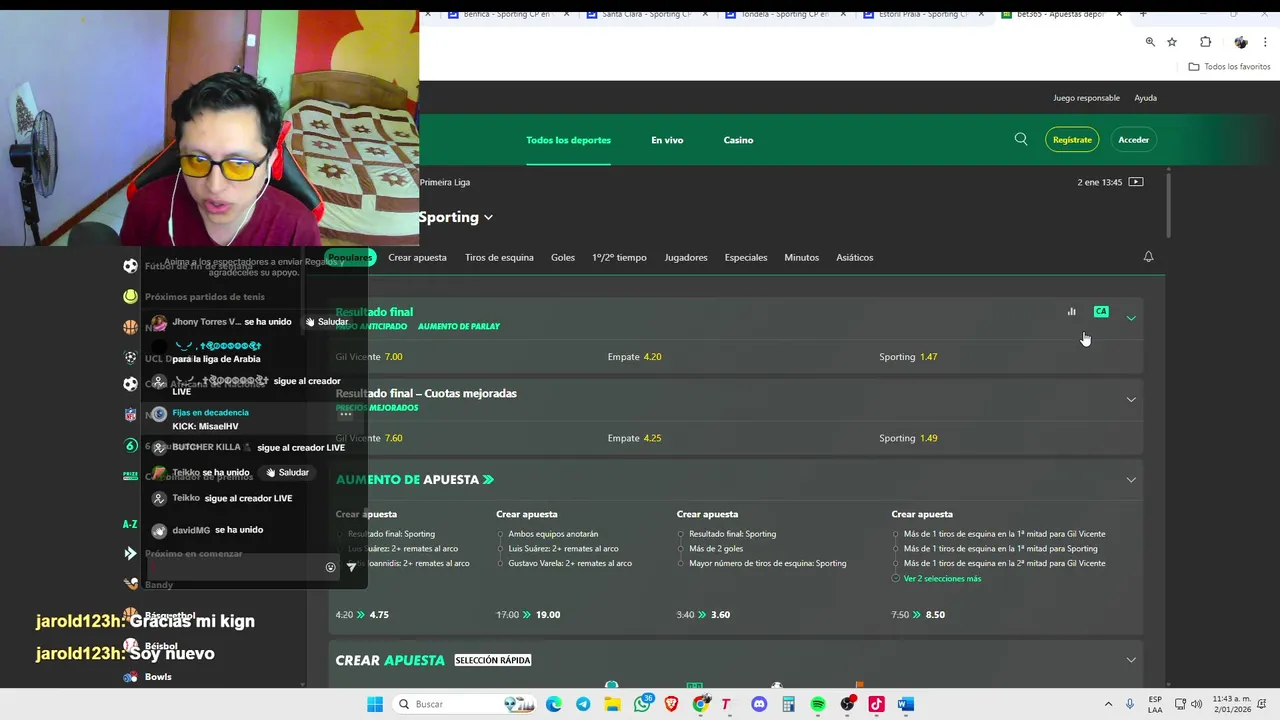The width and height of the screenshot is (1280, 720).
Task: Click the send arrow in chat overlay
Action: click(x=351, y=567)
